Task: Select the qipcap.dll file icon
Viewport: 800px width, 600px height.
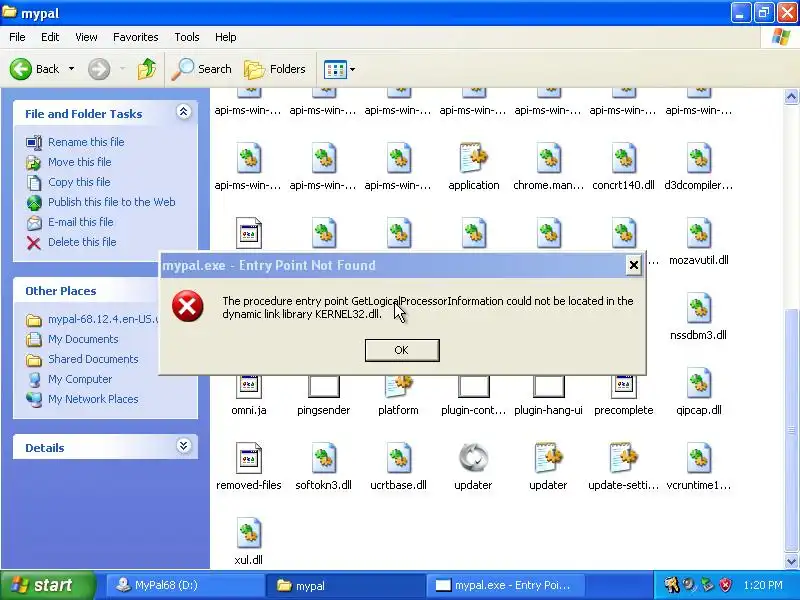Action: [698, 383]
